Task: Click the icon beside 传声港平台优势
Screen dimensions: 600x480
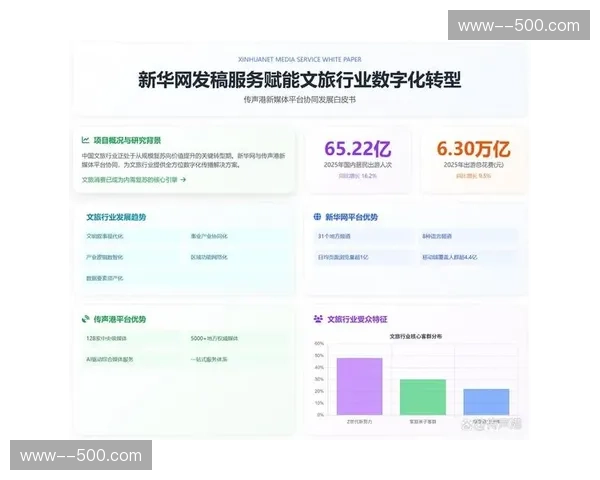Action: (86, 319)
